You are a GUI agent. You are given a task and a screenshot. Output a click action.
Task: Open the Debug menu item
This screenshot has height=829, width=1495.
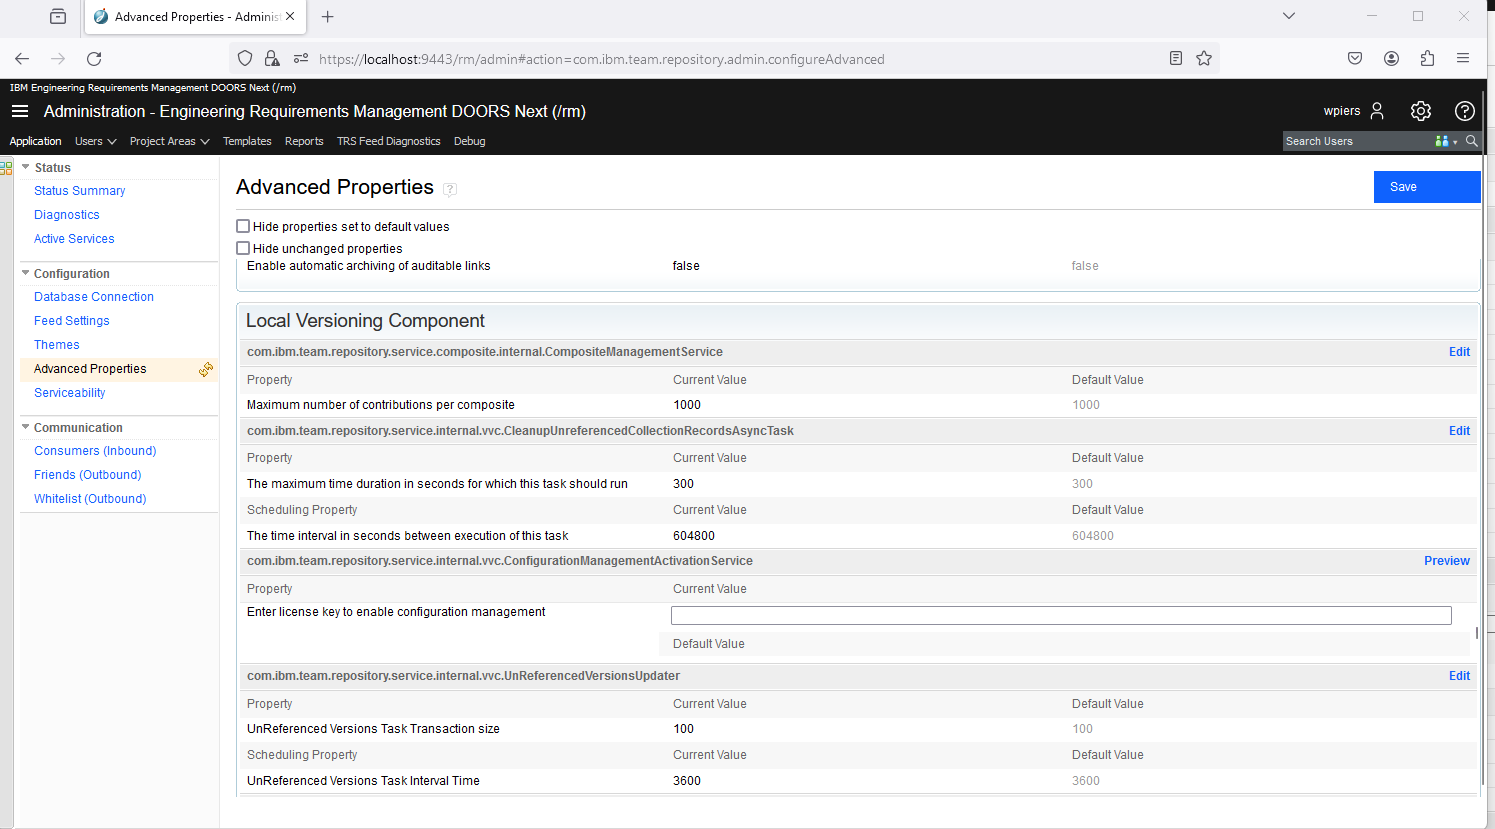pyautogui.click(x=470, y=142)
